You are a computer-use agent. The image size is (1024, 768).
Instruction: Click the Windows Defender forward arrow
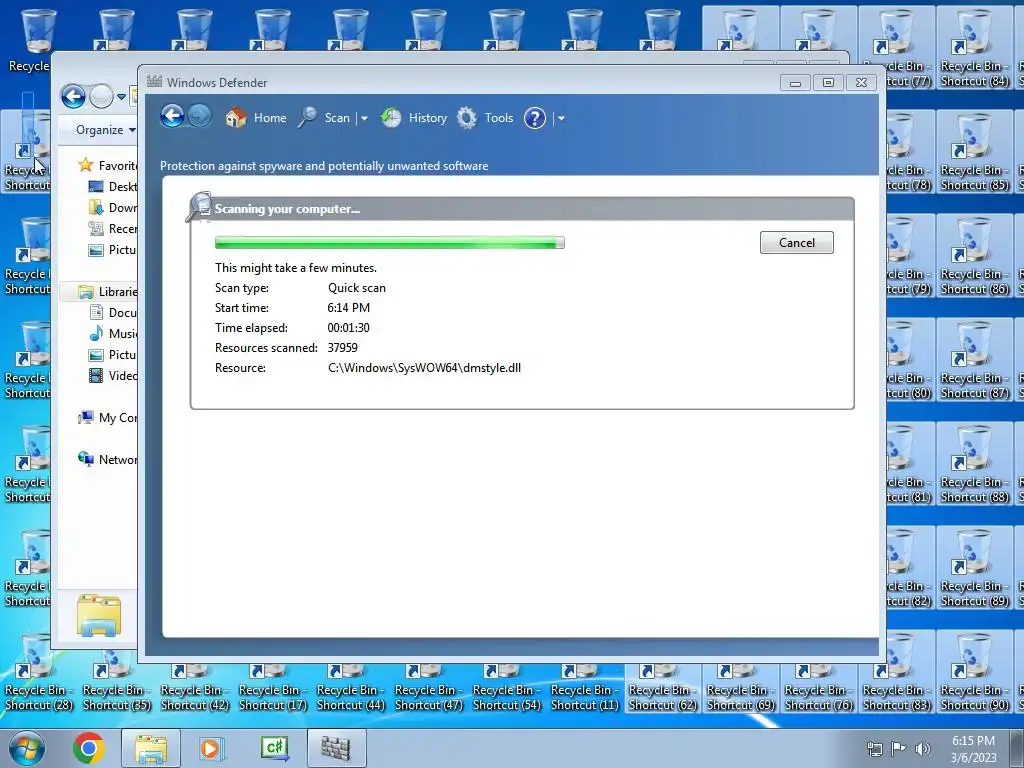[200, 117]
